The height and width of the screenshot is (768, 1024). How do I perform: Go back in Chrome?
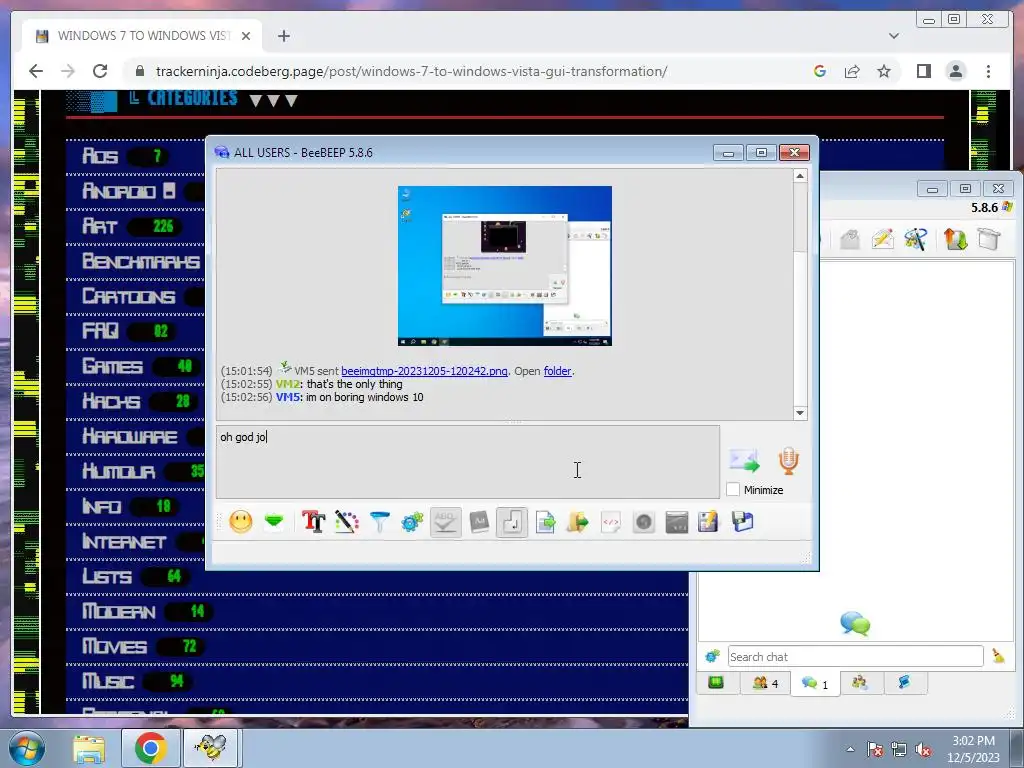(36, 71)
